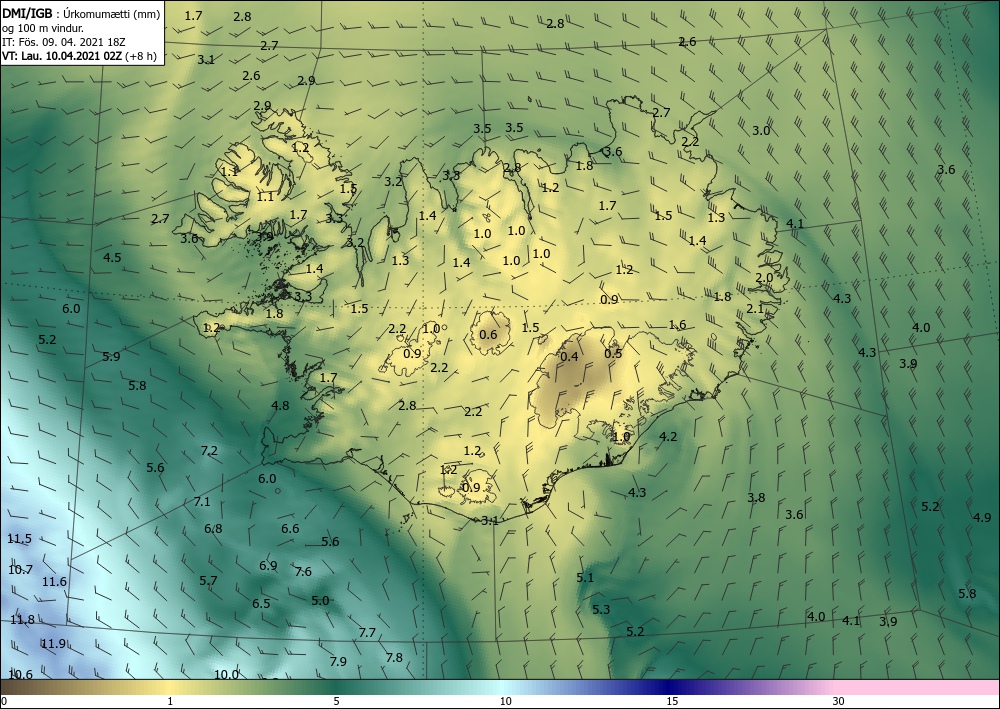1000x709 pixels.
Task: Click the map value '7.8'
Action: point(394,657)
